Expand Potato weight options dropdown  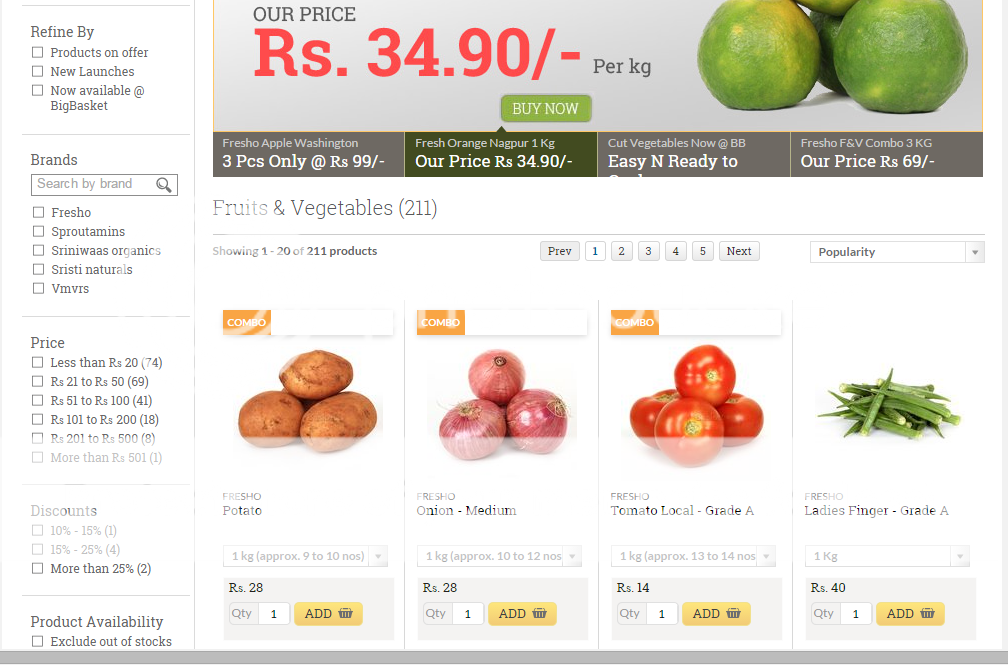pos(305,556)
